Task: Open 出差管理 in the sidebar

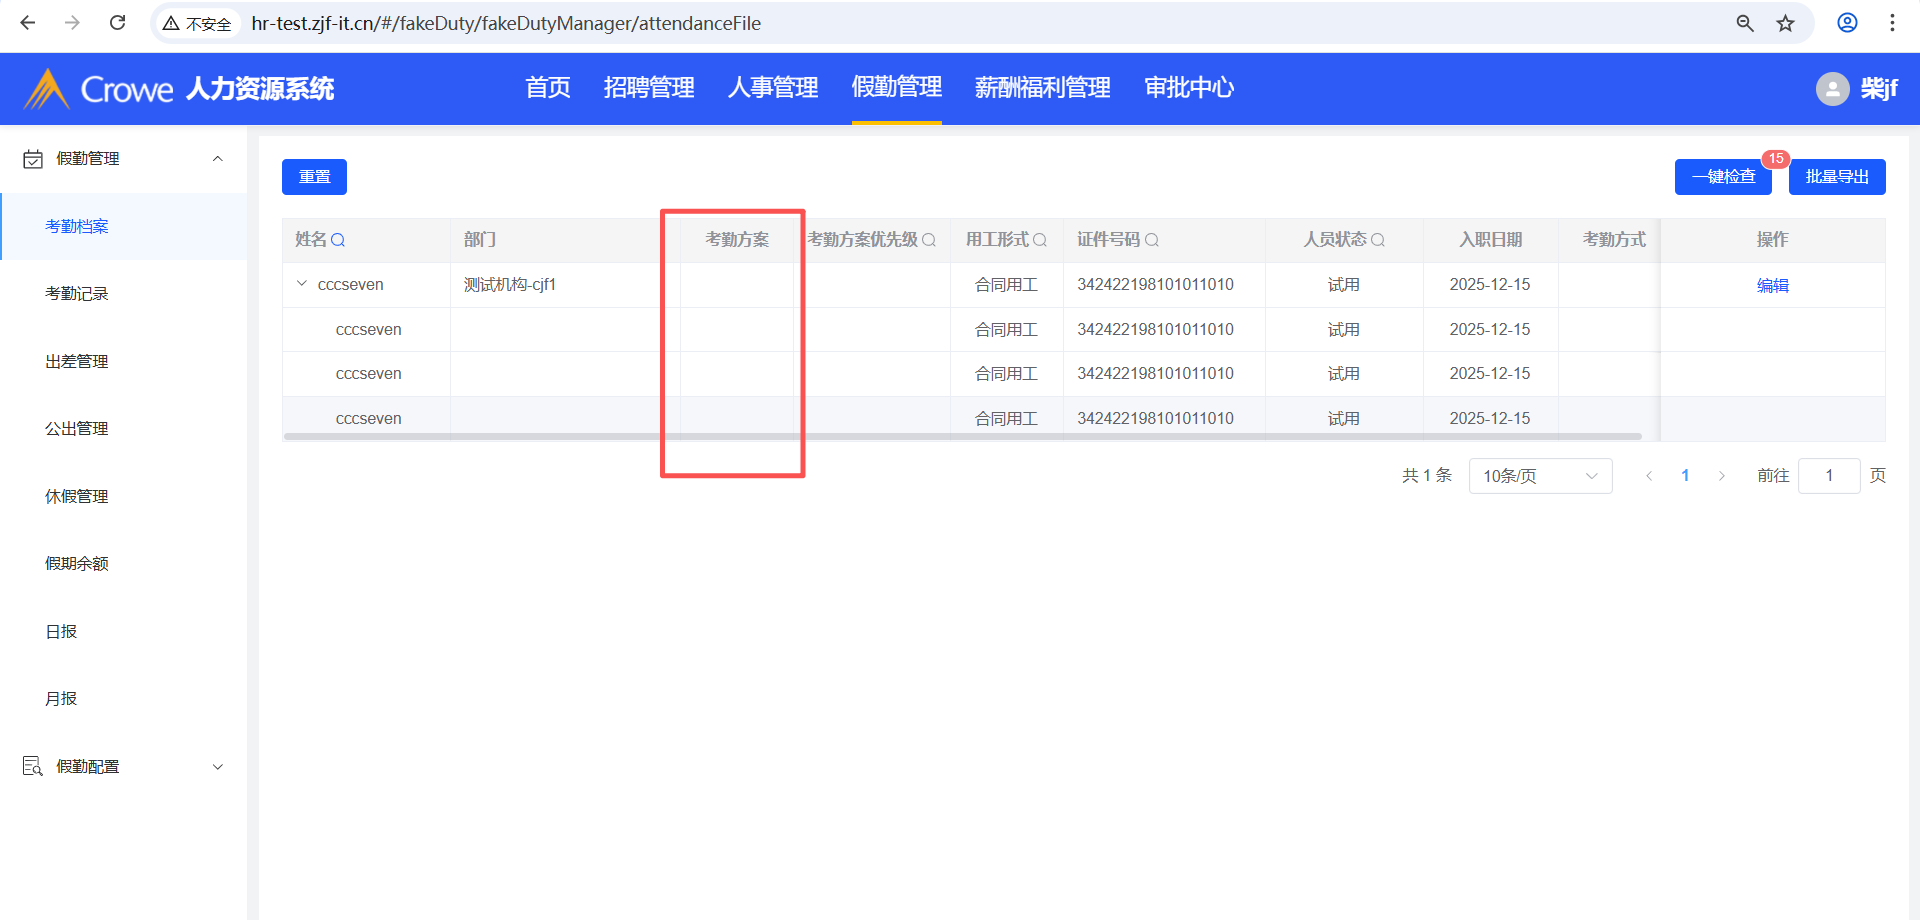Action: (x=124, y=362)
